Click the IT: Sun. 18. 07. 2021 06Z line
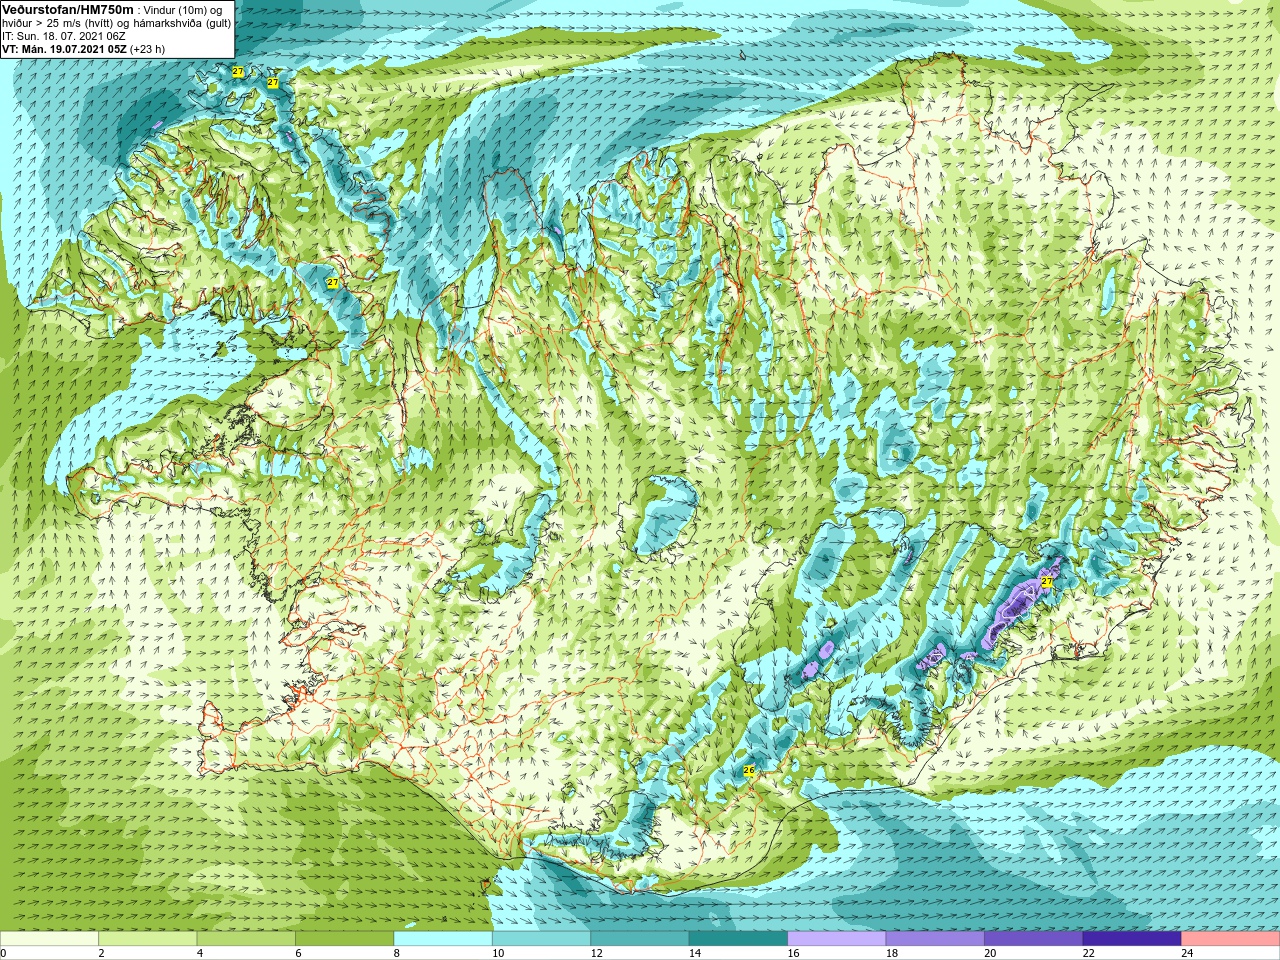The width and height of the screenshot is (1280, 960). pos(64,36)
